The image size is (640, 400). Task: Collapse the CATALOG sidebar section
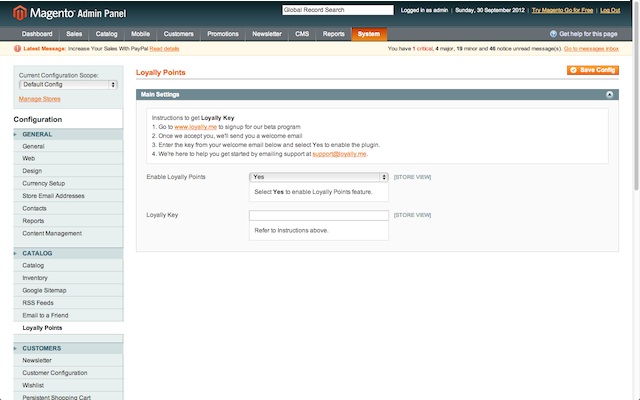(x=68, y=253)
